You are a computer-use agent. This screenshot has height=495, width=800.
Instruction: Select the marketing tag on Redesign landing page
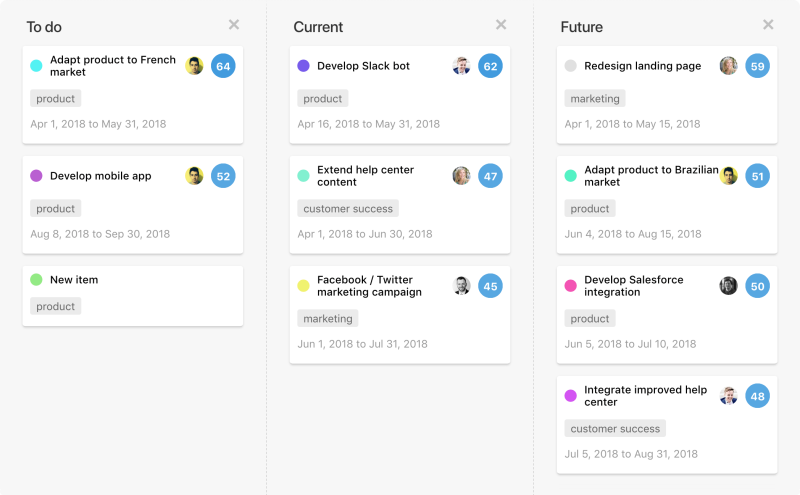tap(595, 99)
